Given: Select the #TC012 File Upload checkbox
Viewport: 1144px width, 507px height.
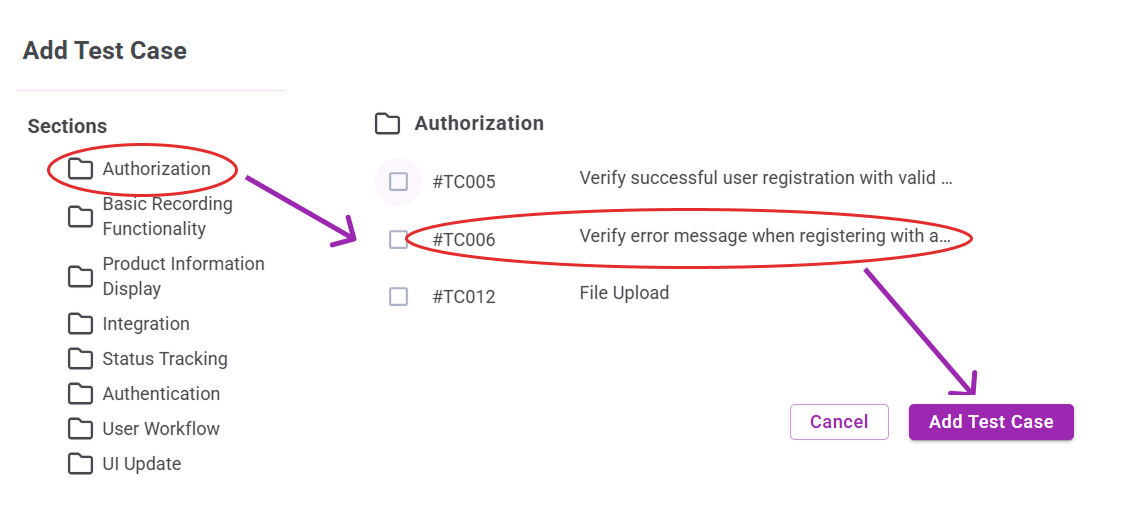Looking at the screenshot, I should point(399,296).
